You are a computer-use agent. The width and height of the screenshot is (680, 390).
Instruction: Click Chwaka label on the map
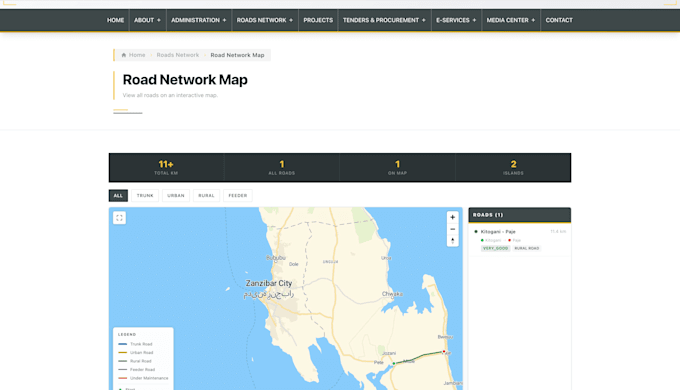392,294
